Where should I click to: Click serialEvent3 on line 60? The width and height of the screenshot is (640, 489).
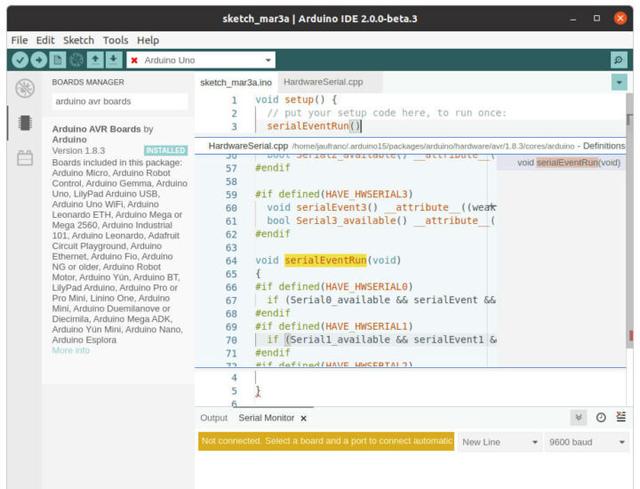click(331, 207)
